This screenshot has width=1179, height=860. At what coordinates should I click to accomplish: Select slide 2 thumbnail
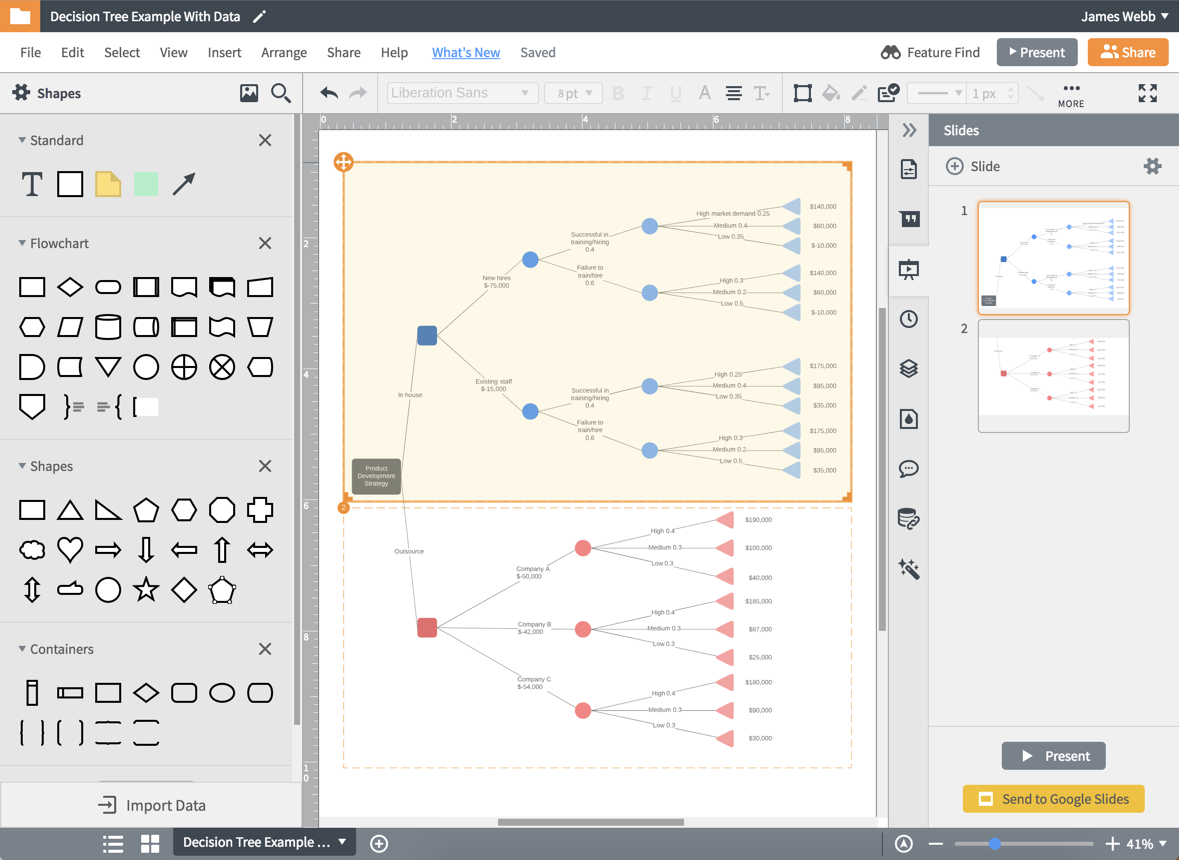point(1053,376)
